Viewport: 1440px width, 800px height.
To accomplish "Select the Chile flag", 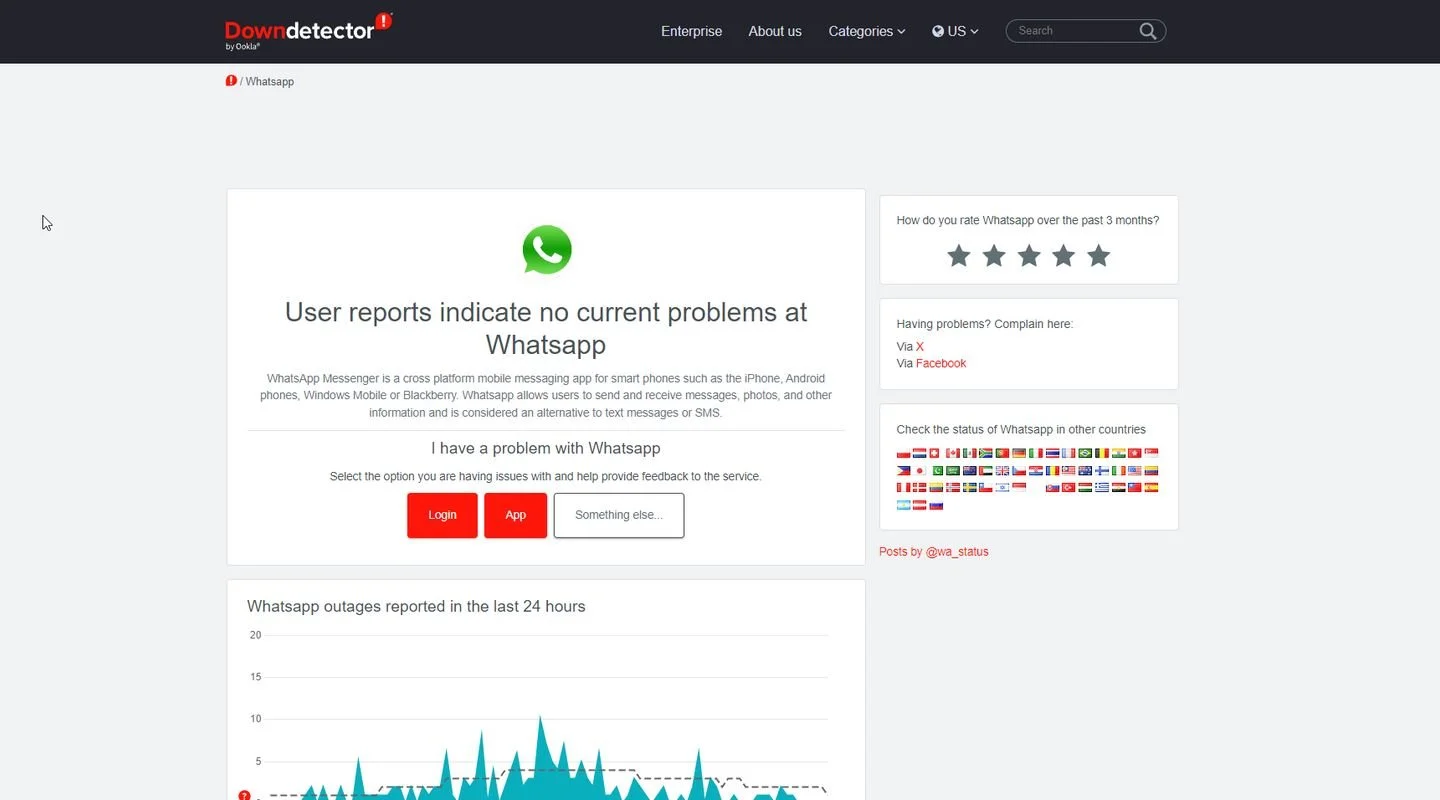I will [x=985, y=487].
